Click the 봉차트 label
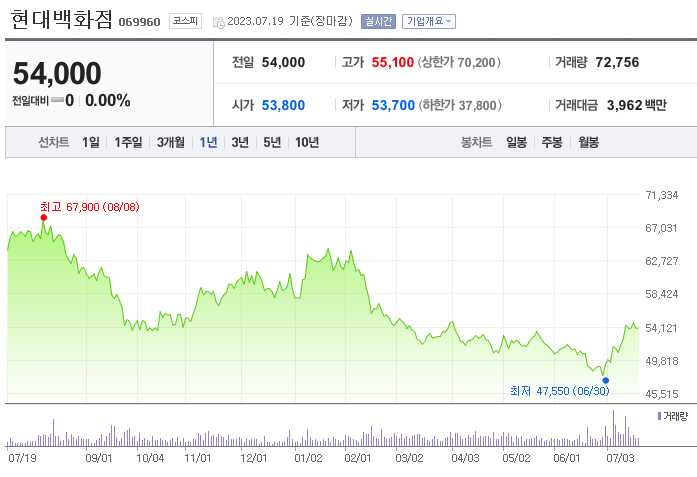This screenshot has width=697, height=477. pos(477,142)
